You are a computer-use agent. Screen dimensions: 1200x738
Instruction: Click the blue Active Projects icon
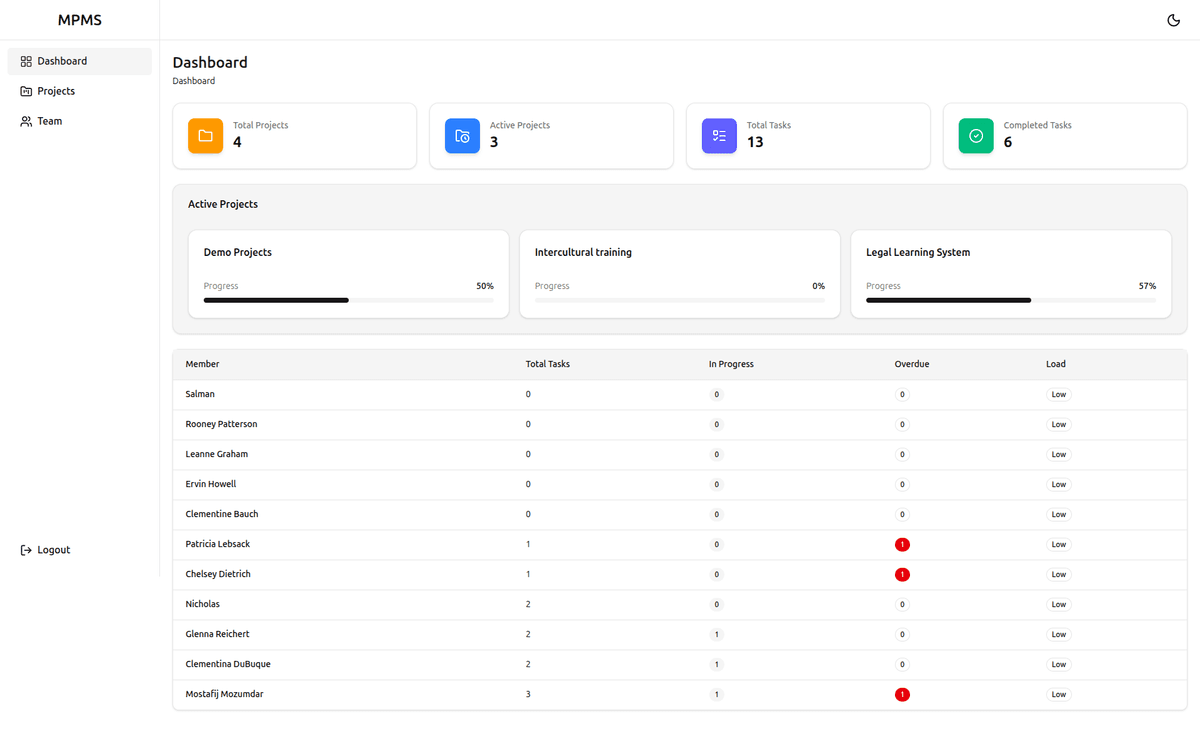point(462,136)
